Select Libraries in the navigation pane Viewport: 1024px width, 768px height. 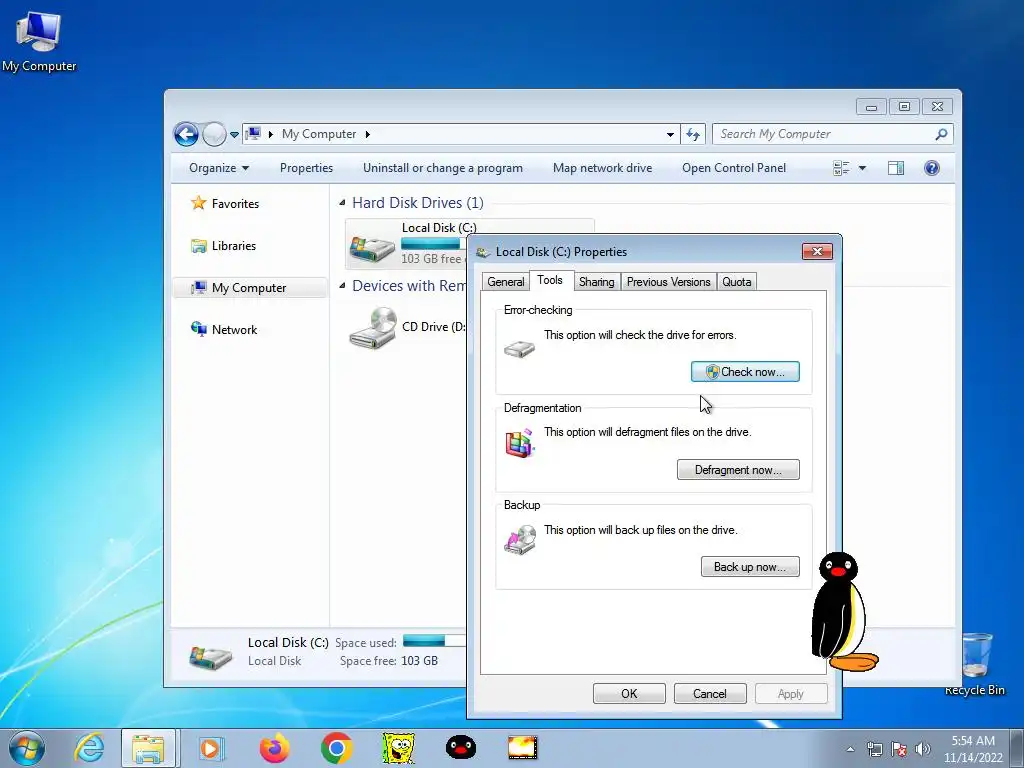(223, 246)
